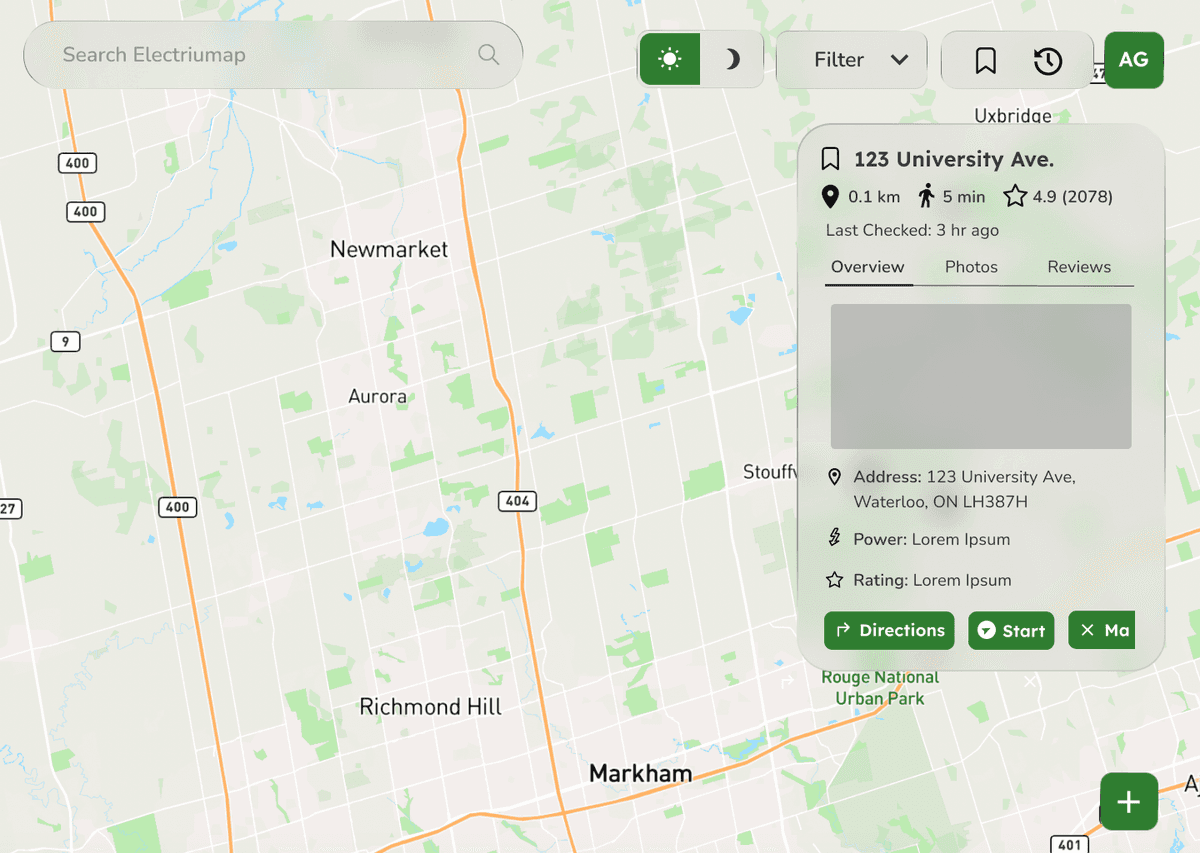
Task: Click the location pin beside 0.1 km
Action: tap(830, 196)
